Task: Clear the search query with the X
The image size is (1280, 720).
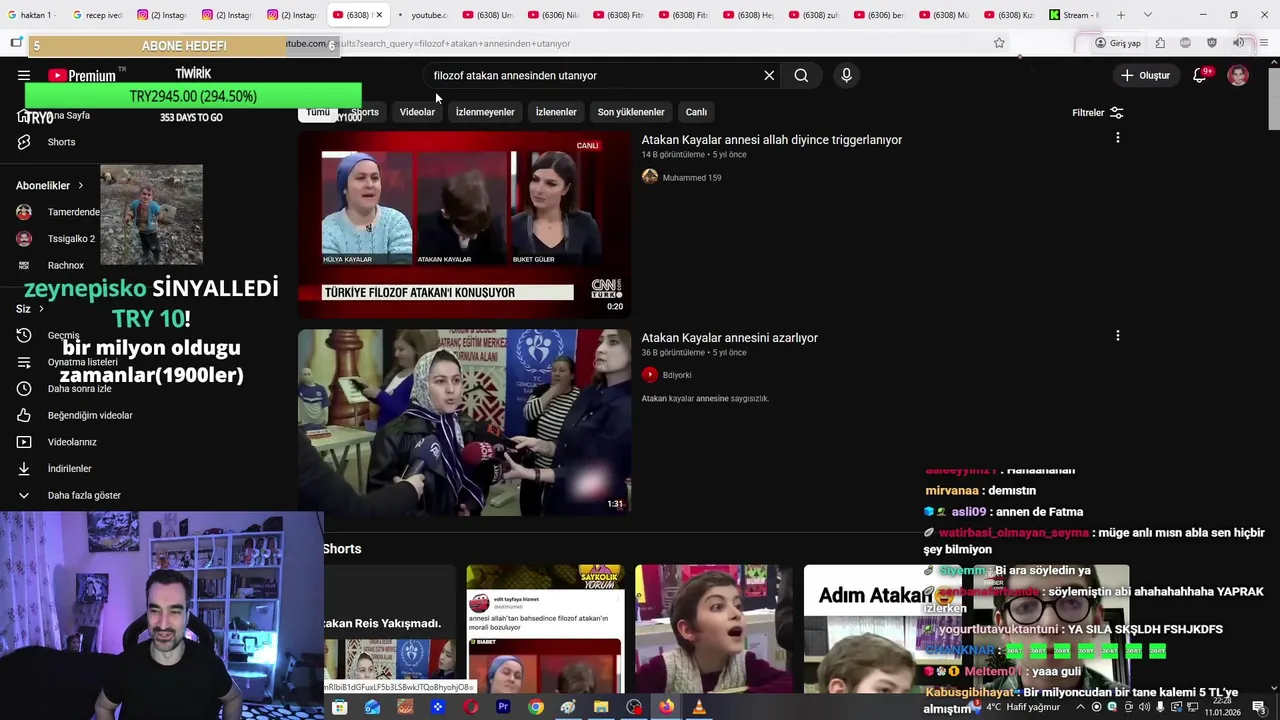Action: (x=769, y=75)
